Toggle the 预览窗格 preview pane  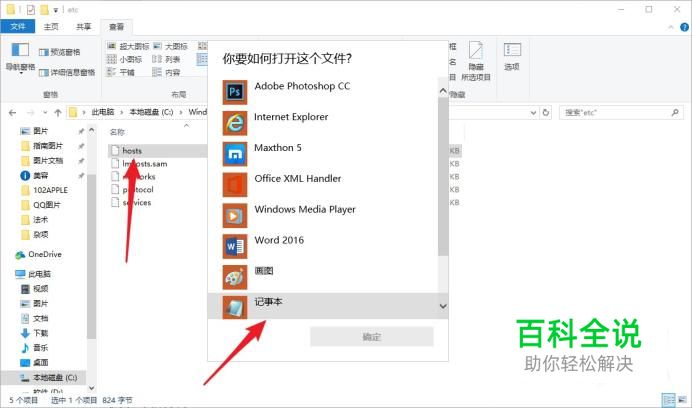pyautogui.click(x=60, y=52)
